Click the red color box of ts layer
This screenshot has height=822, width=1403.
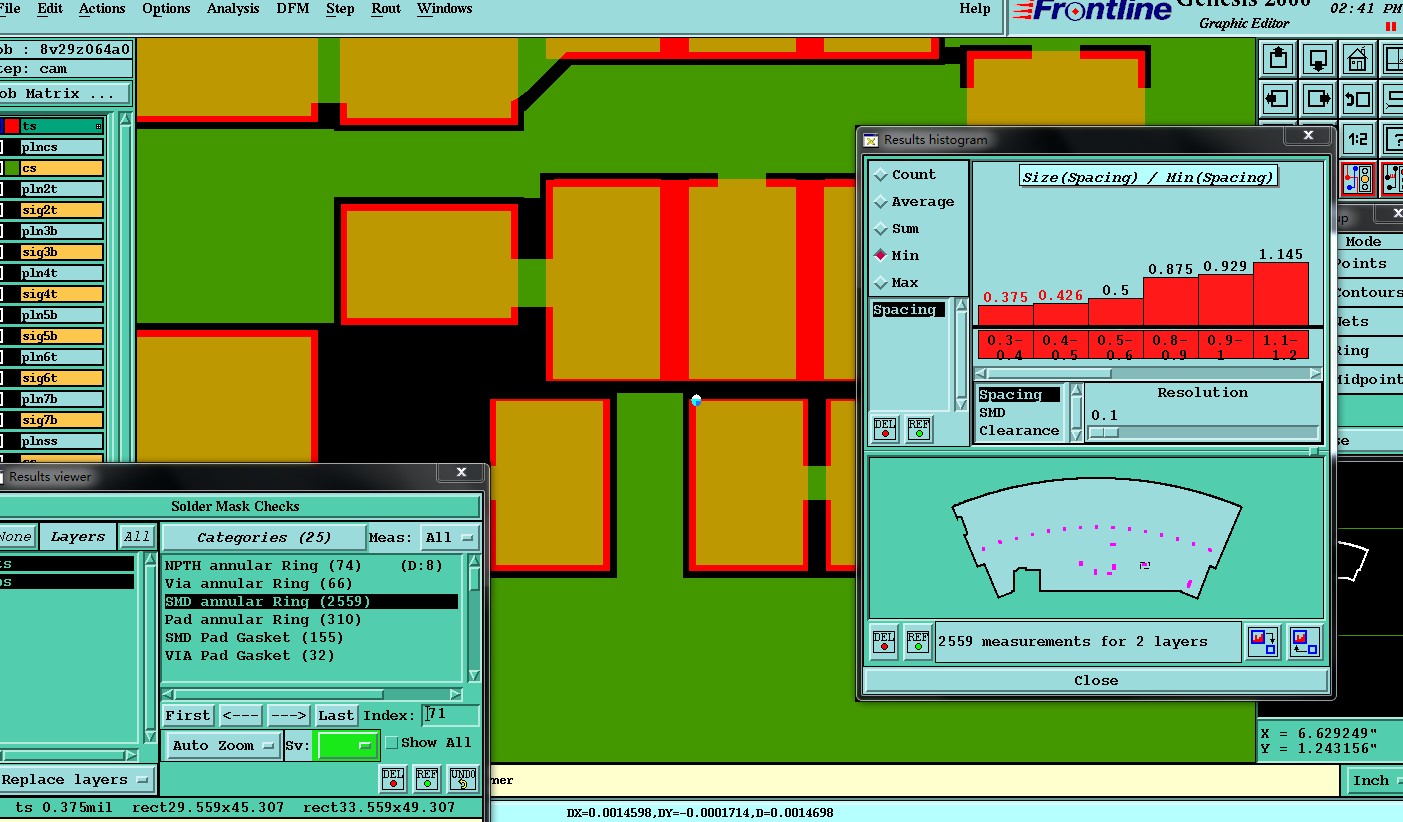pyautogui.click(x=11, y=126)
